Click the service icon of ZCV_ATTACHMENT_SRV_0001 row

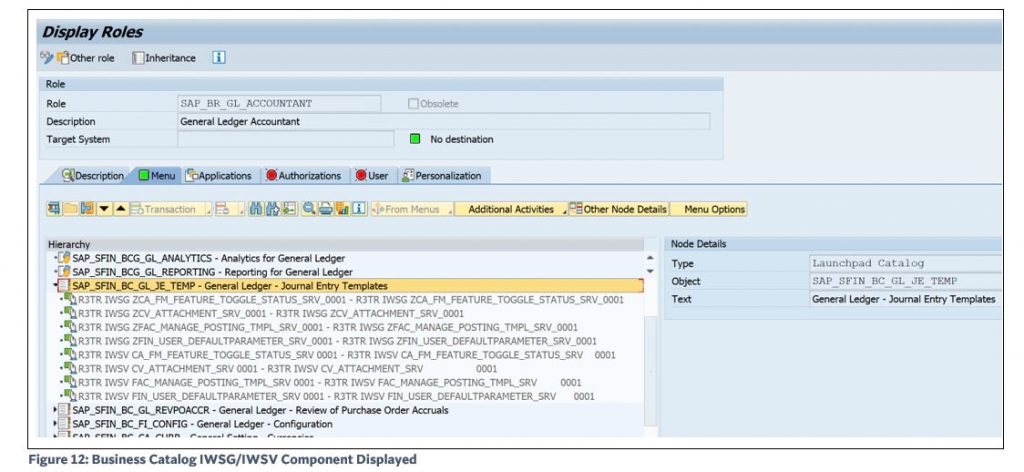click(x=71, y=313)
